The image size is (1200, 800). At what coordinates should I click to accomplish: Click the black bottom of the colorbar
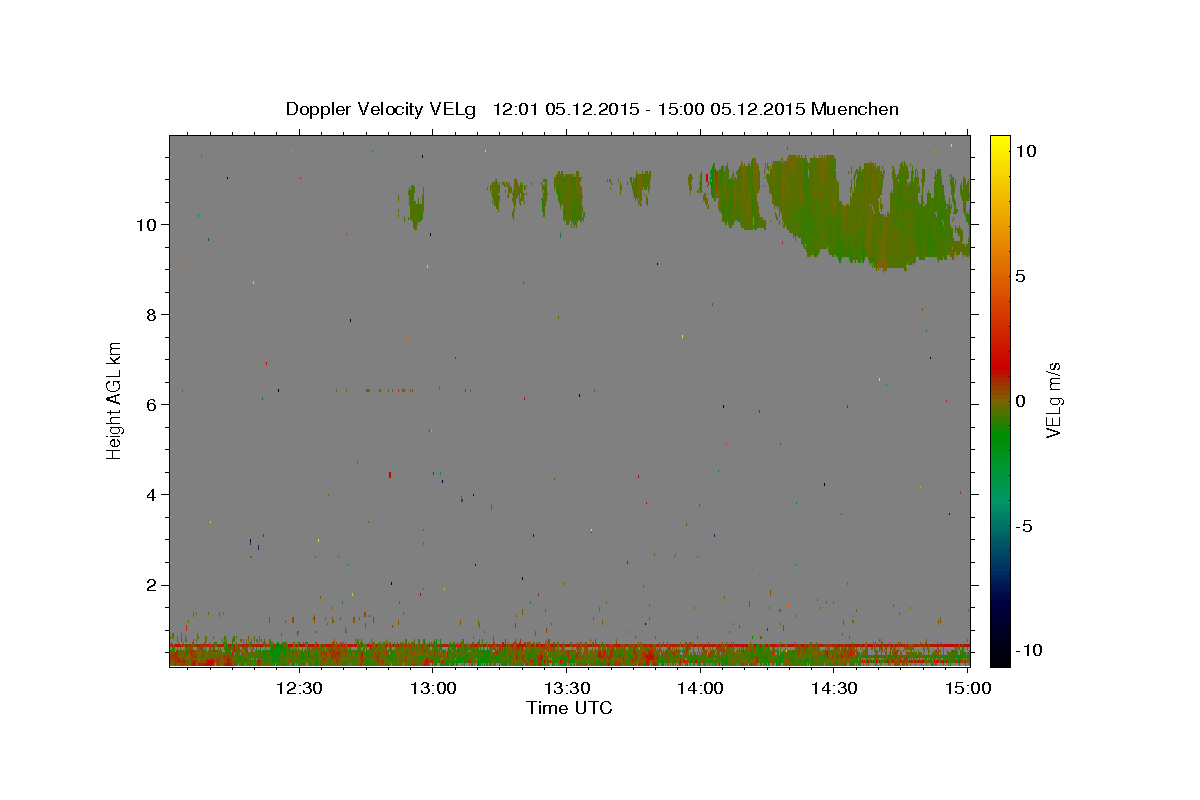pos(999,655)
